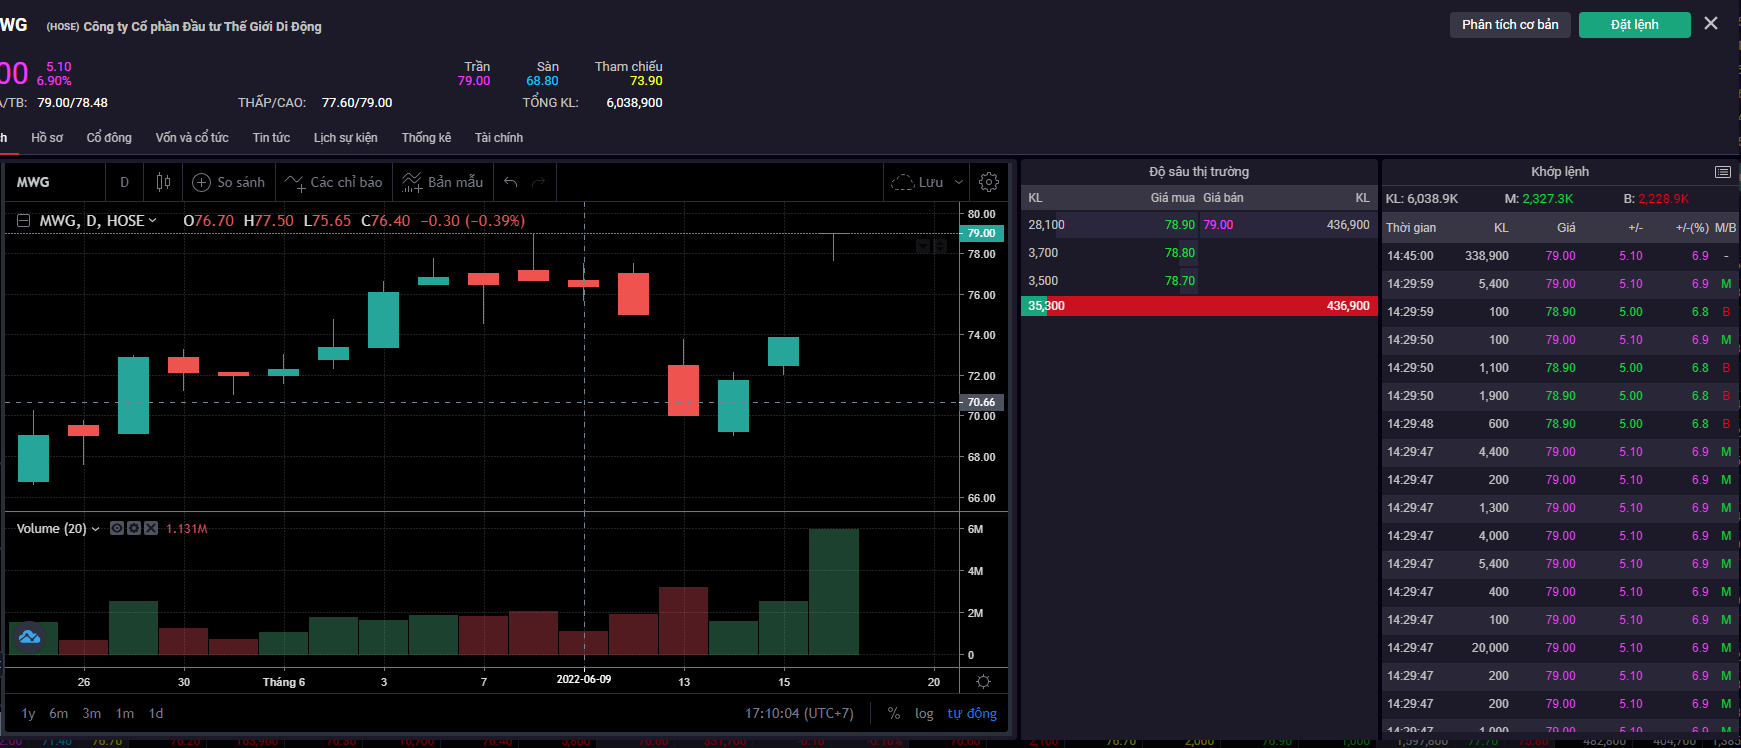Toggle log scale on the chart
This screenshot has width=1741, height=748.
click(924, 713)
